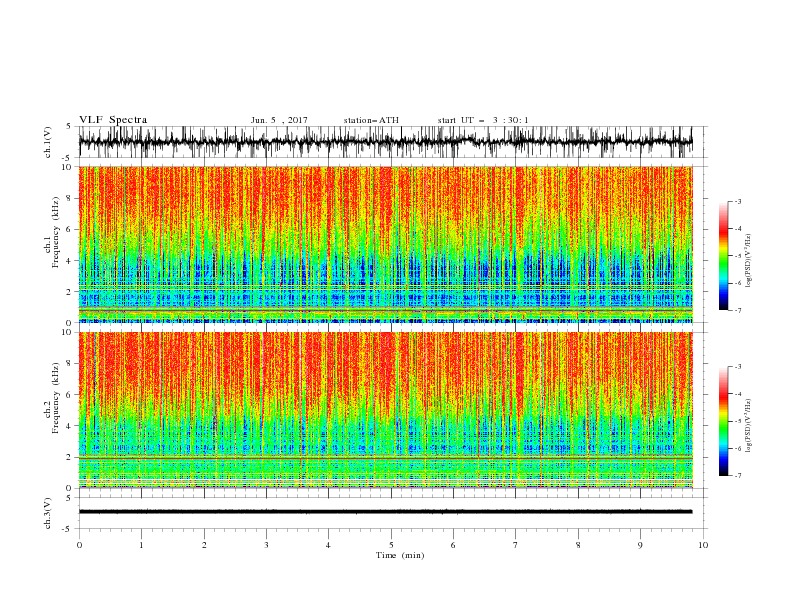Screen dimensions: 792x612
Task: Click the "2" tick on the time axis
Action: pos(204,545)
